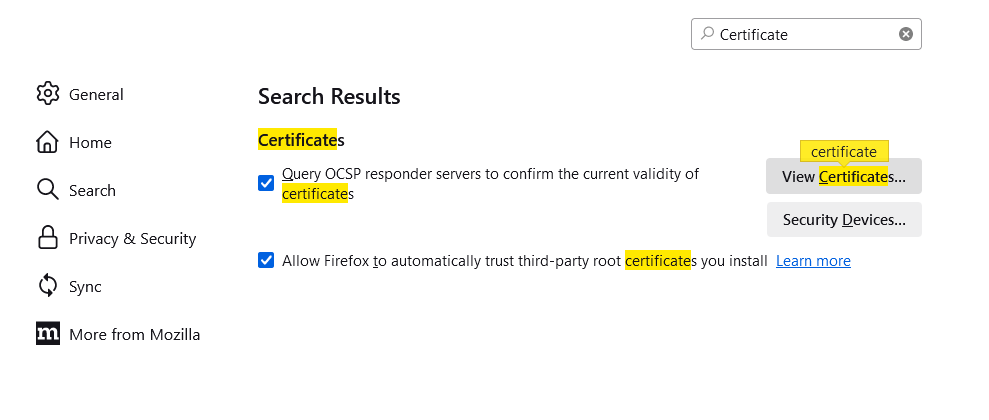Click the Privacy & Security lock icon

pyautogui.click(x=47, y=238)
